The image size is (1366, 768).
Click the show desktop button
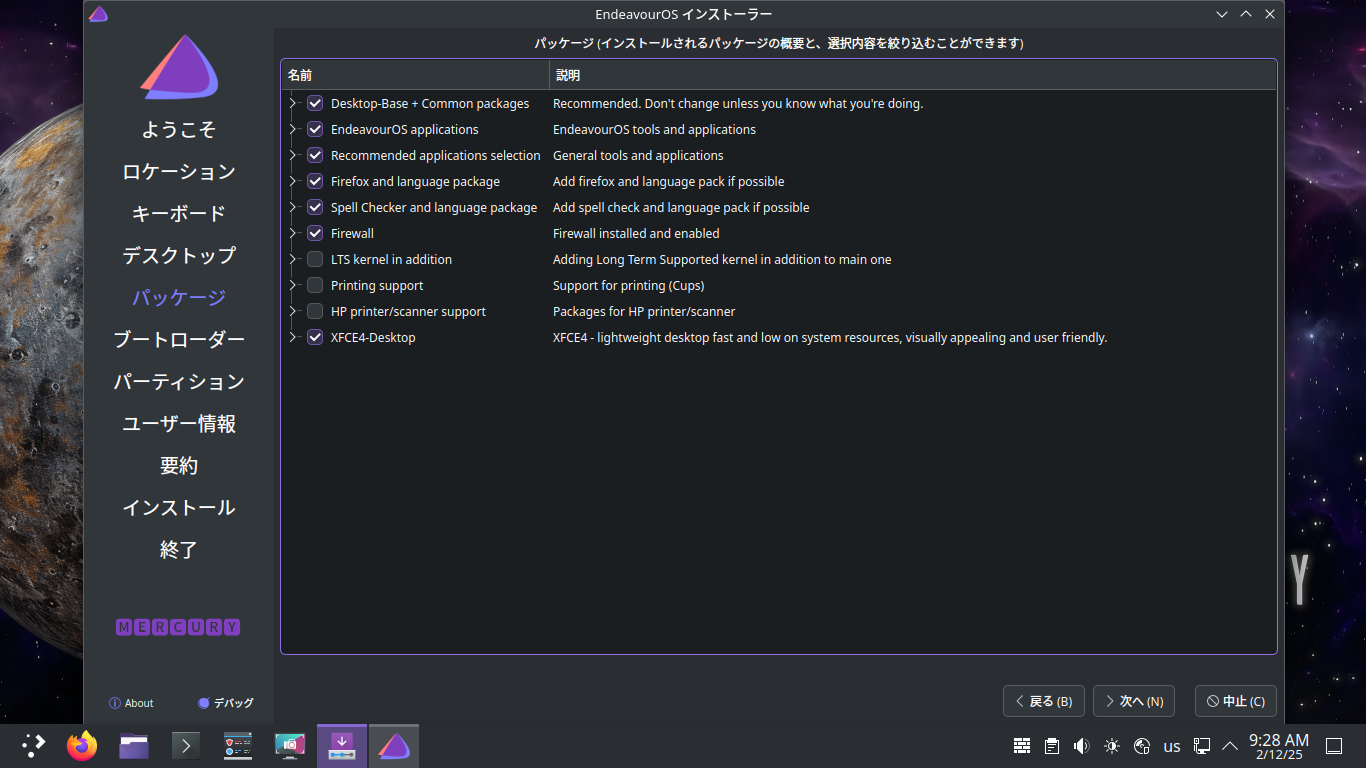tap(1334, 746)
